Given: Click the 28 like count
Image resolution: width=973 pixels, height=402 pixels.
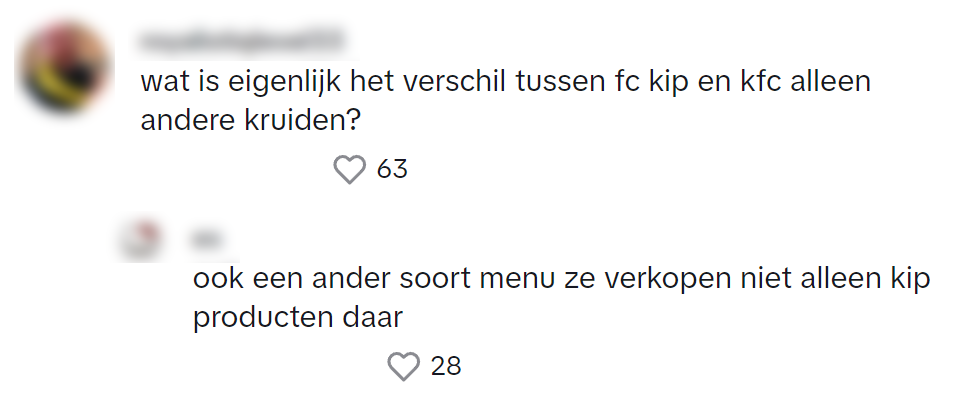Looking at the screenshot, I should [446, 367].
